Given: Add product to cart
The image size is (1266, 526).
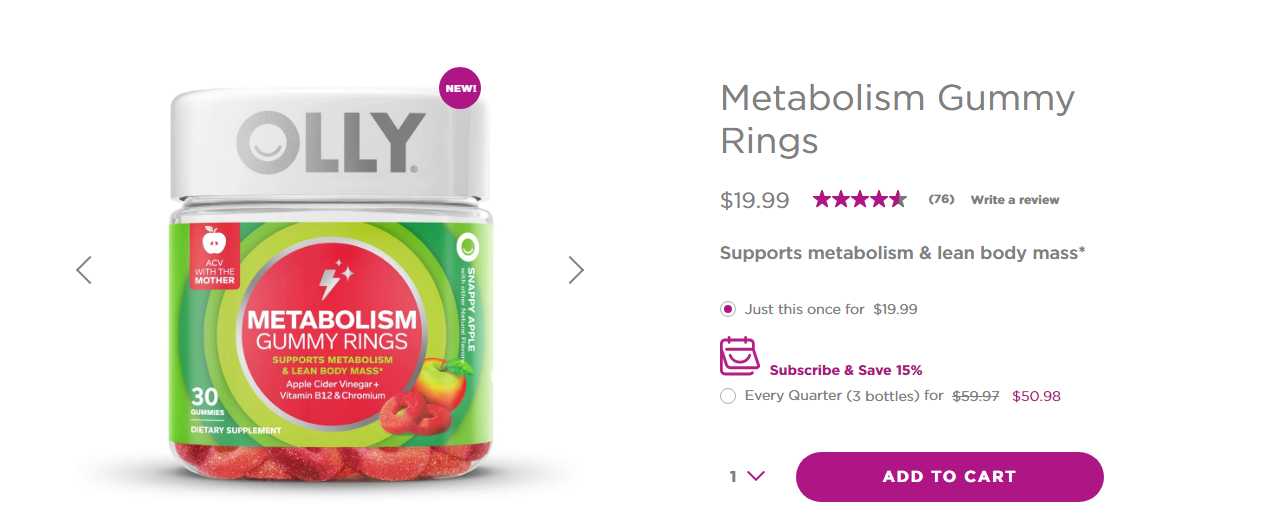Looking at the screenshot, I should pyautogui.click(x=949, y=477).
